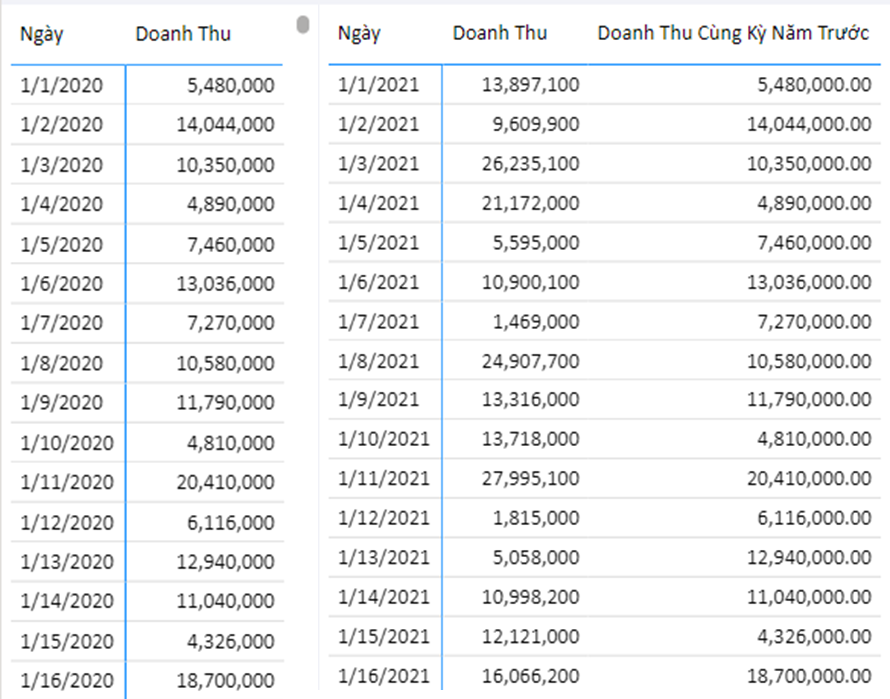The image size is (890, 699).
Task: Select the 1/1/2021 date cell
Action: [378, 85]
